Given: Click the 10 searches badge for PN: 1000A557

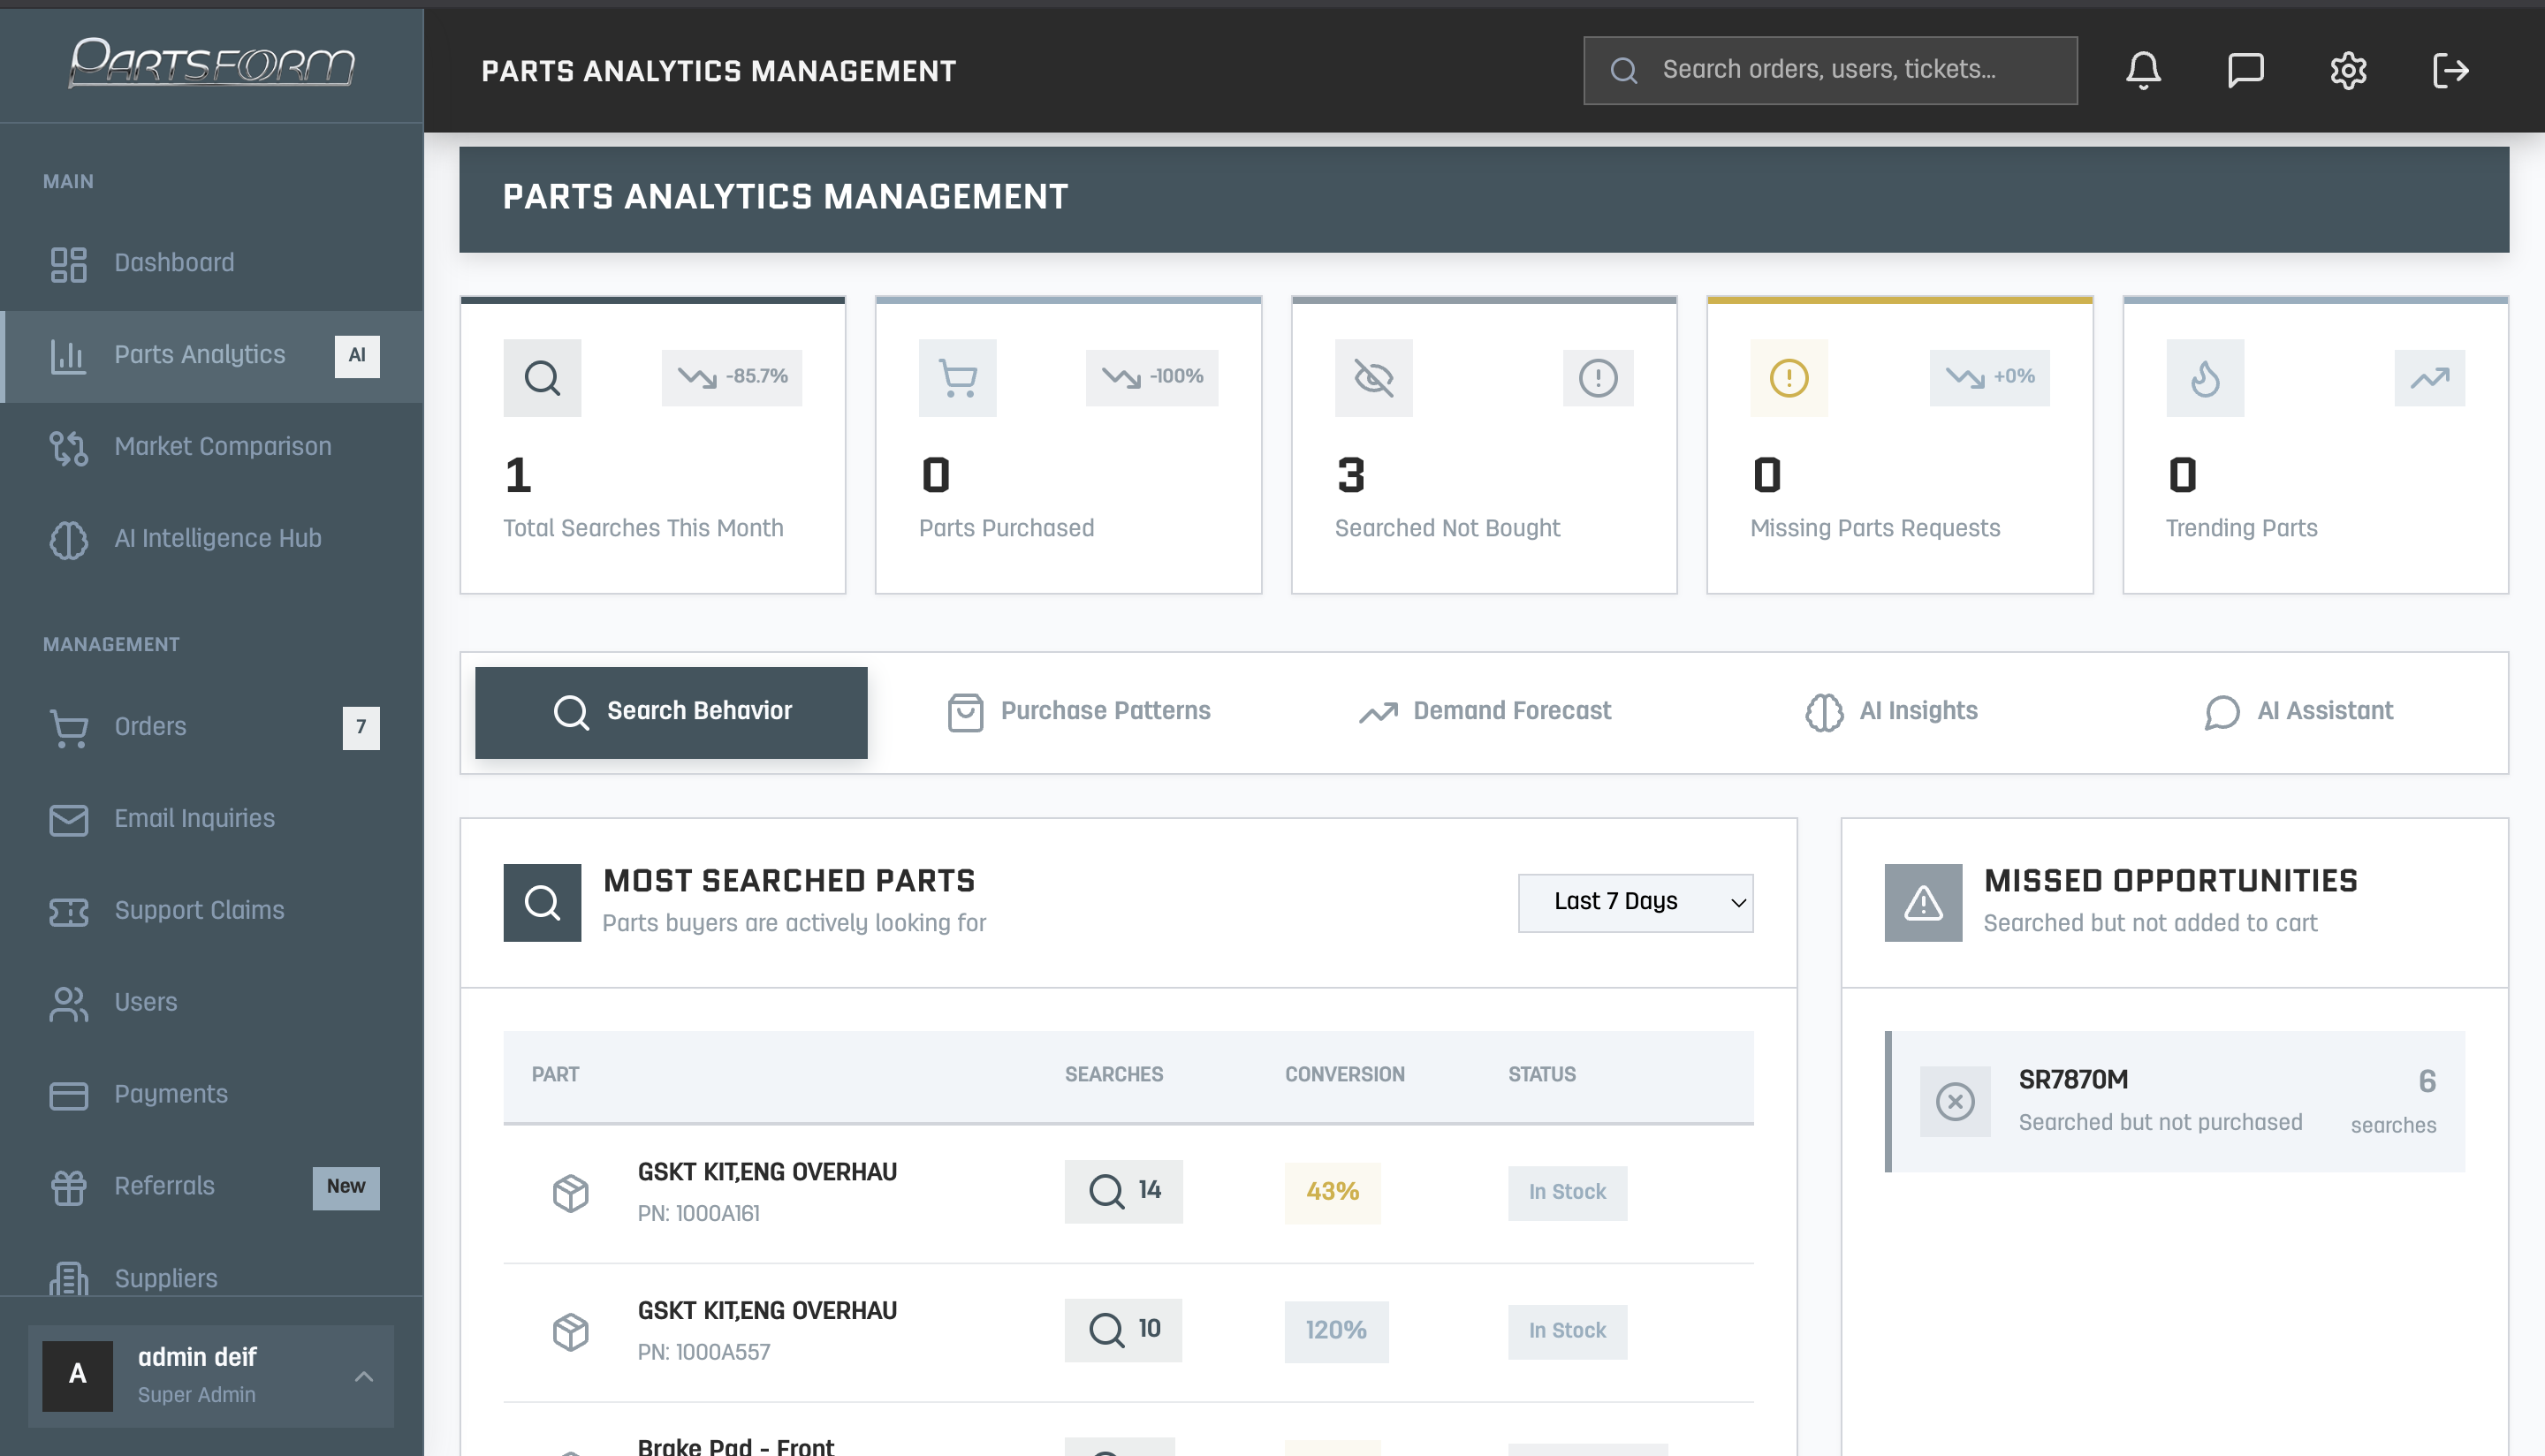Looking at the screenshot, I should (1123, 1331).
